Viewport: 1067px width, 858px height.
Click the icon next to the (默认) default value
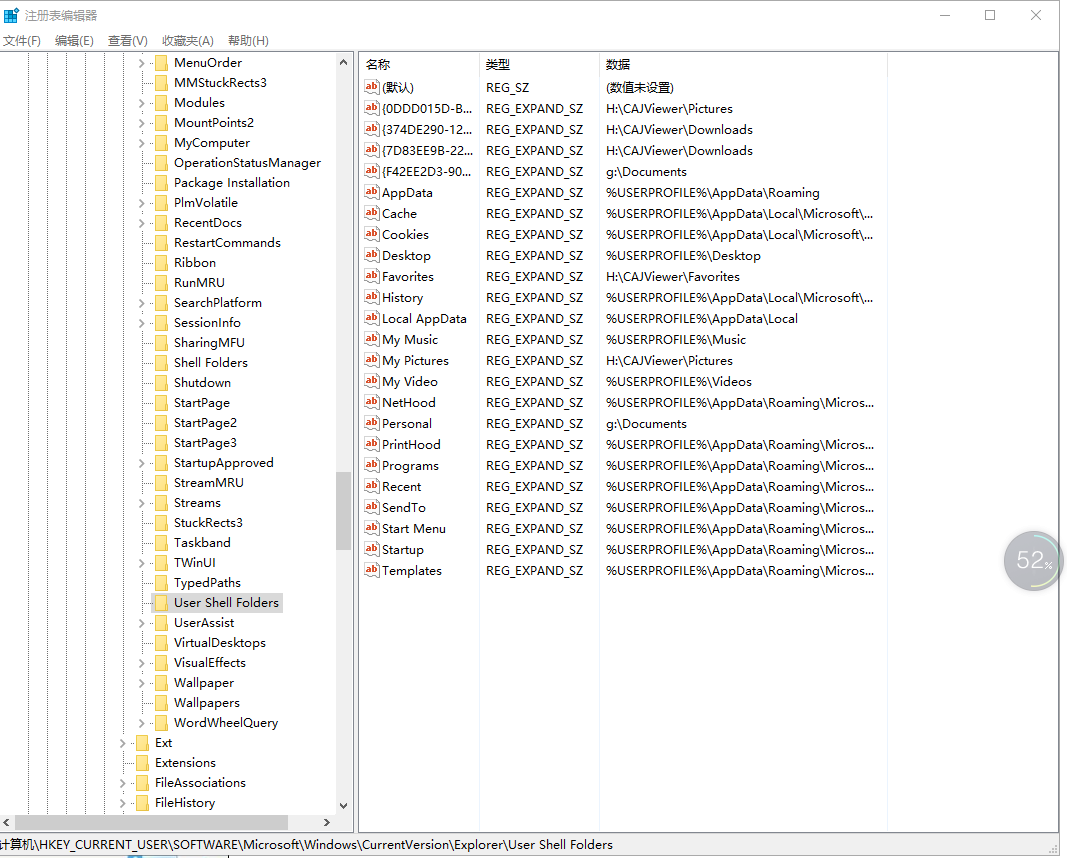pyautogui.click(x=372, y=87)
